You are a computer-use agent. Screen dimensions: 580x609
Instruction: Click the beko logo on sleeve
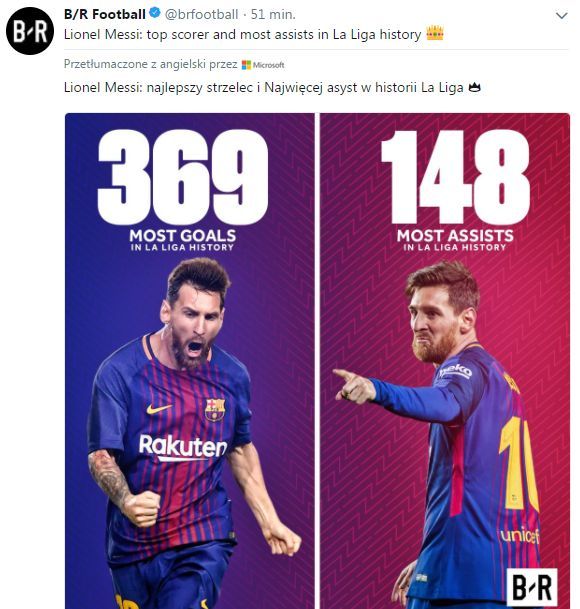click(x=455, y=371)
